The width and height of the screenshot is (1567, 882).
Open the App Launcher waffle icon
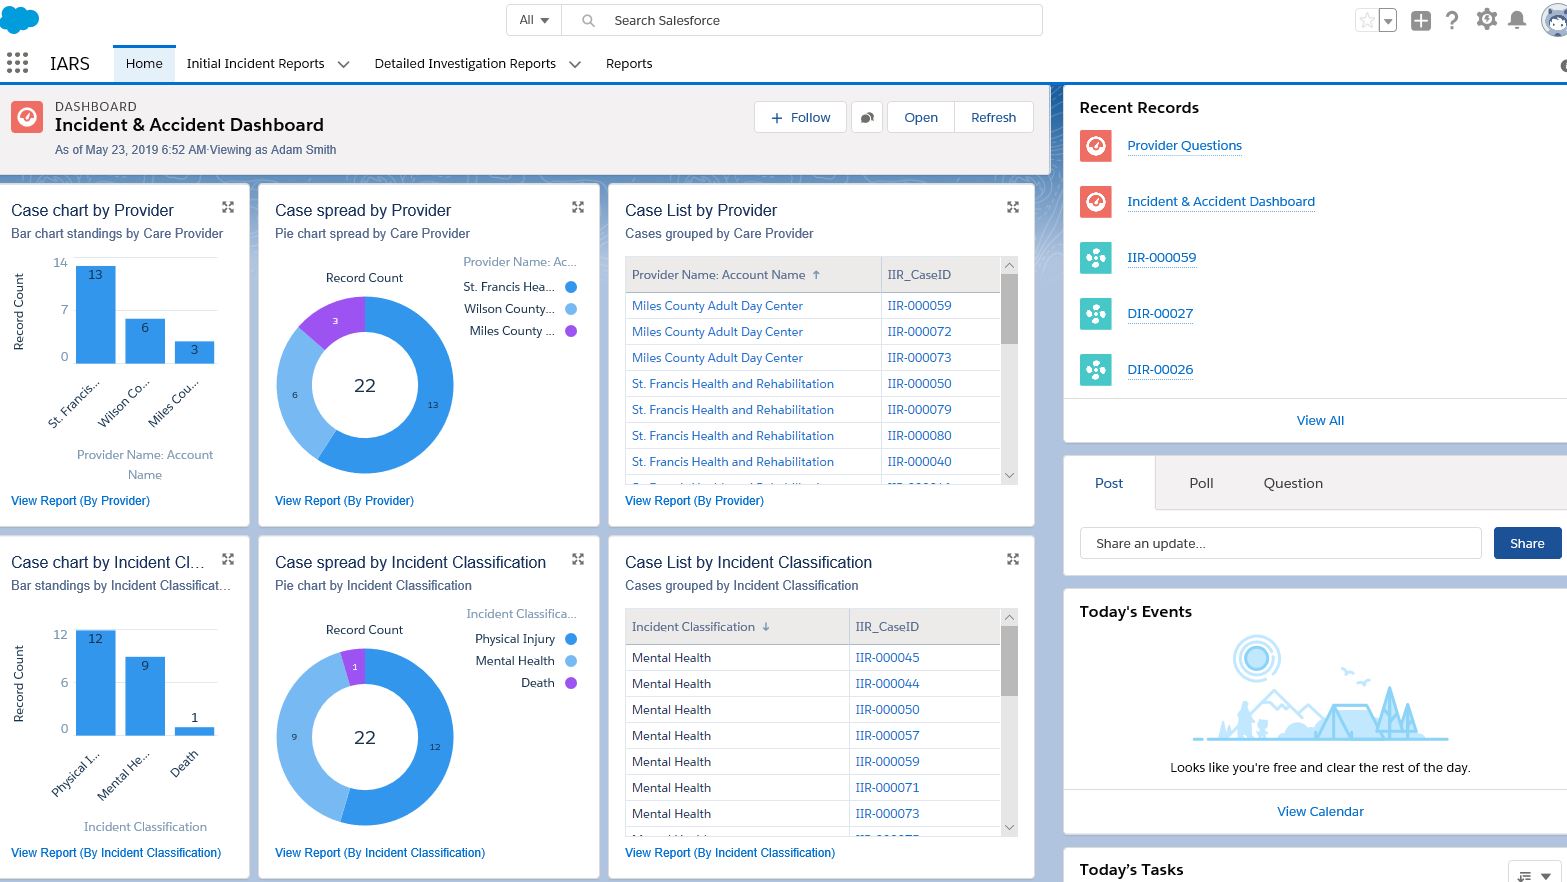[17, 62]
